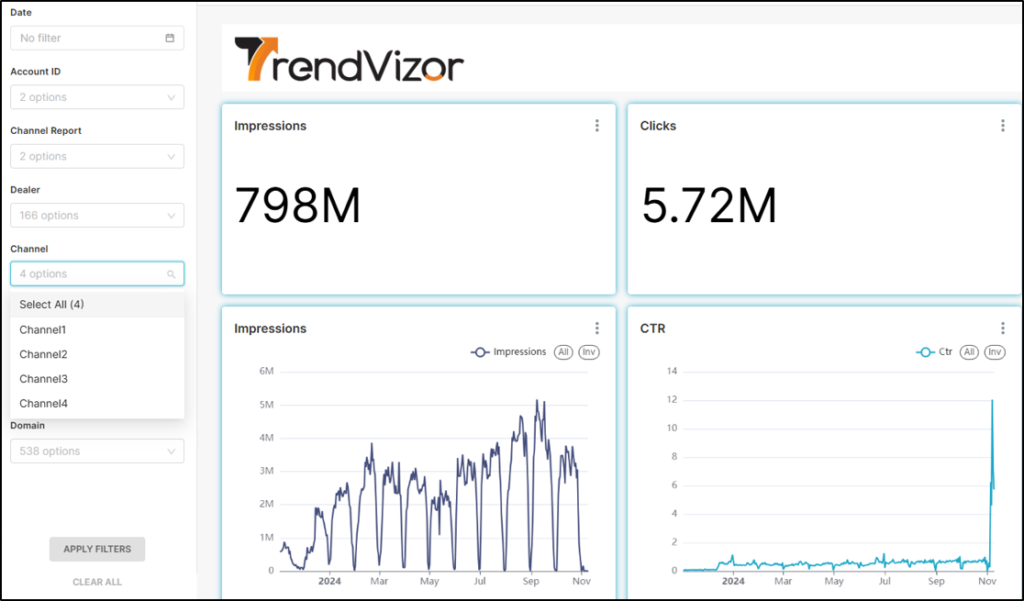This screenshot has height=601, width=1024.
Task: Open the CTR chart three-dot menu
Action: tap(1003, 329)
